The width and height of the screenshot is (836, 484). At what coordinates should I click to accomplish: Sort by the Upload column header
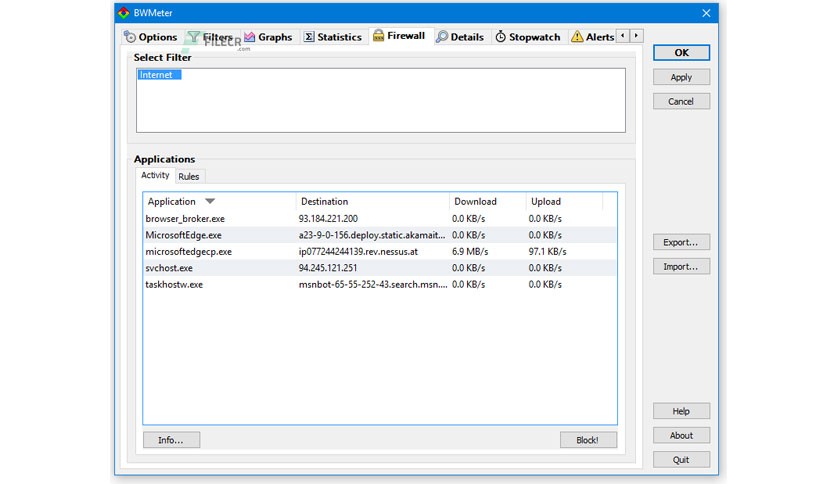564,201
